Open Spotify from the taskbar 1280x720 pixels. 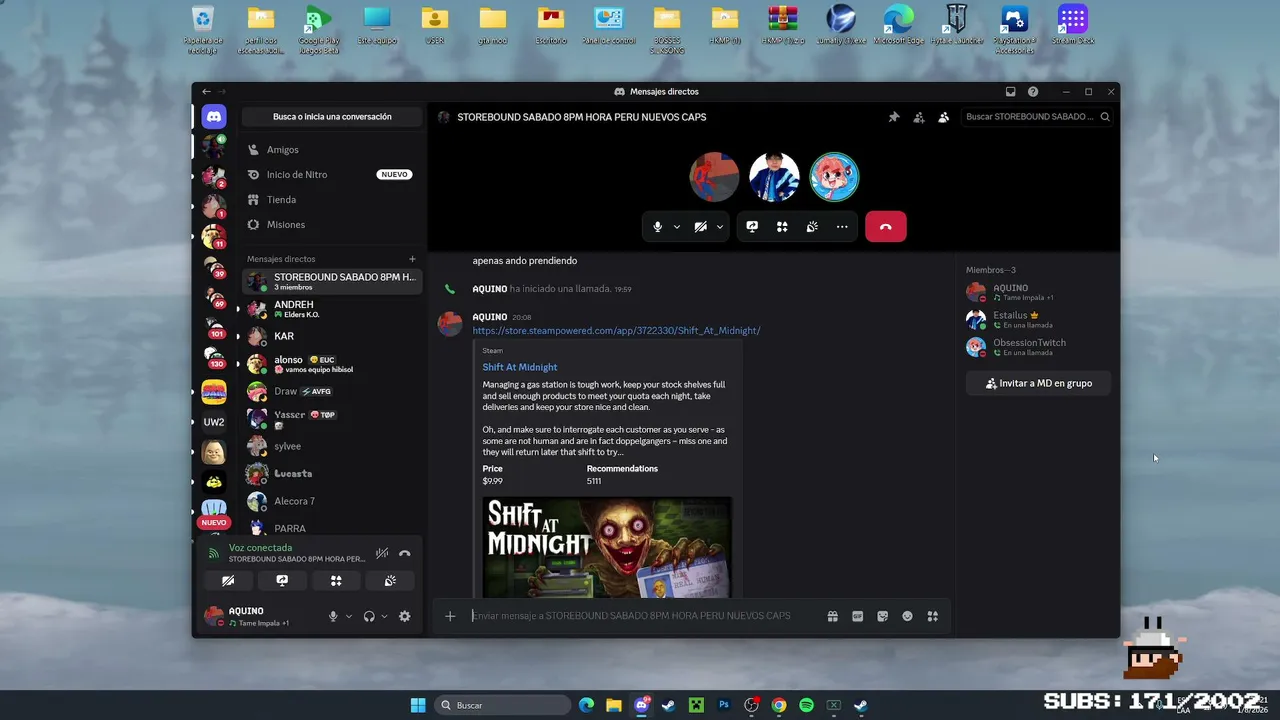tap(806, 705)
